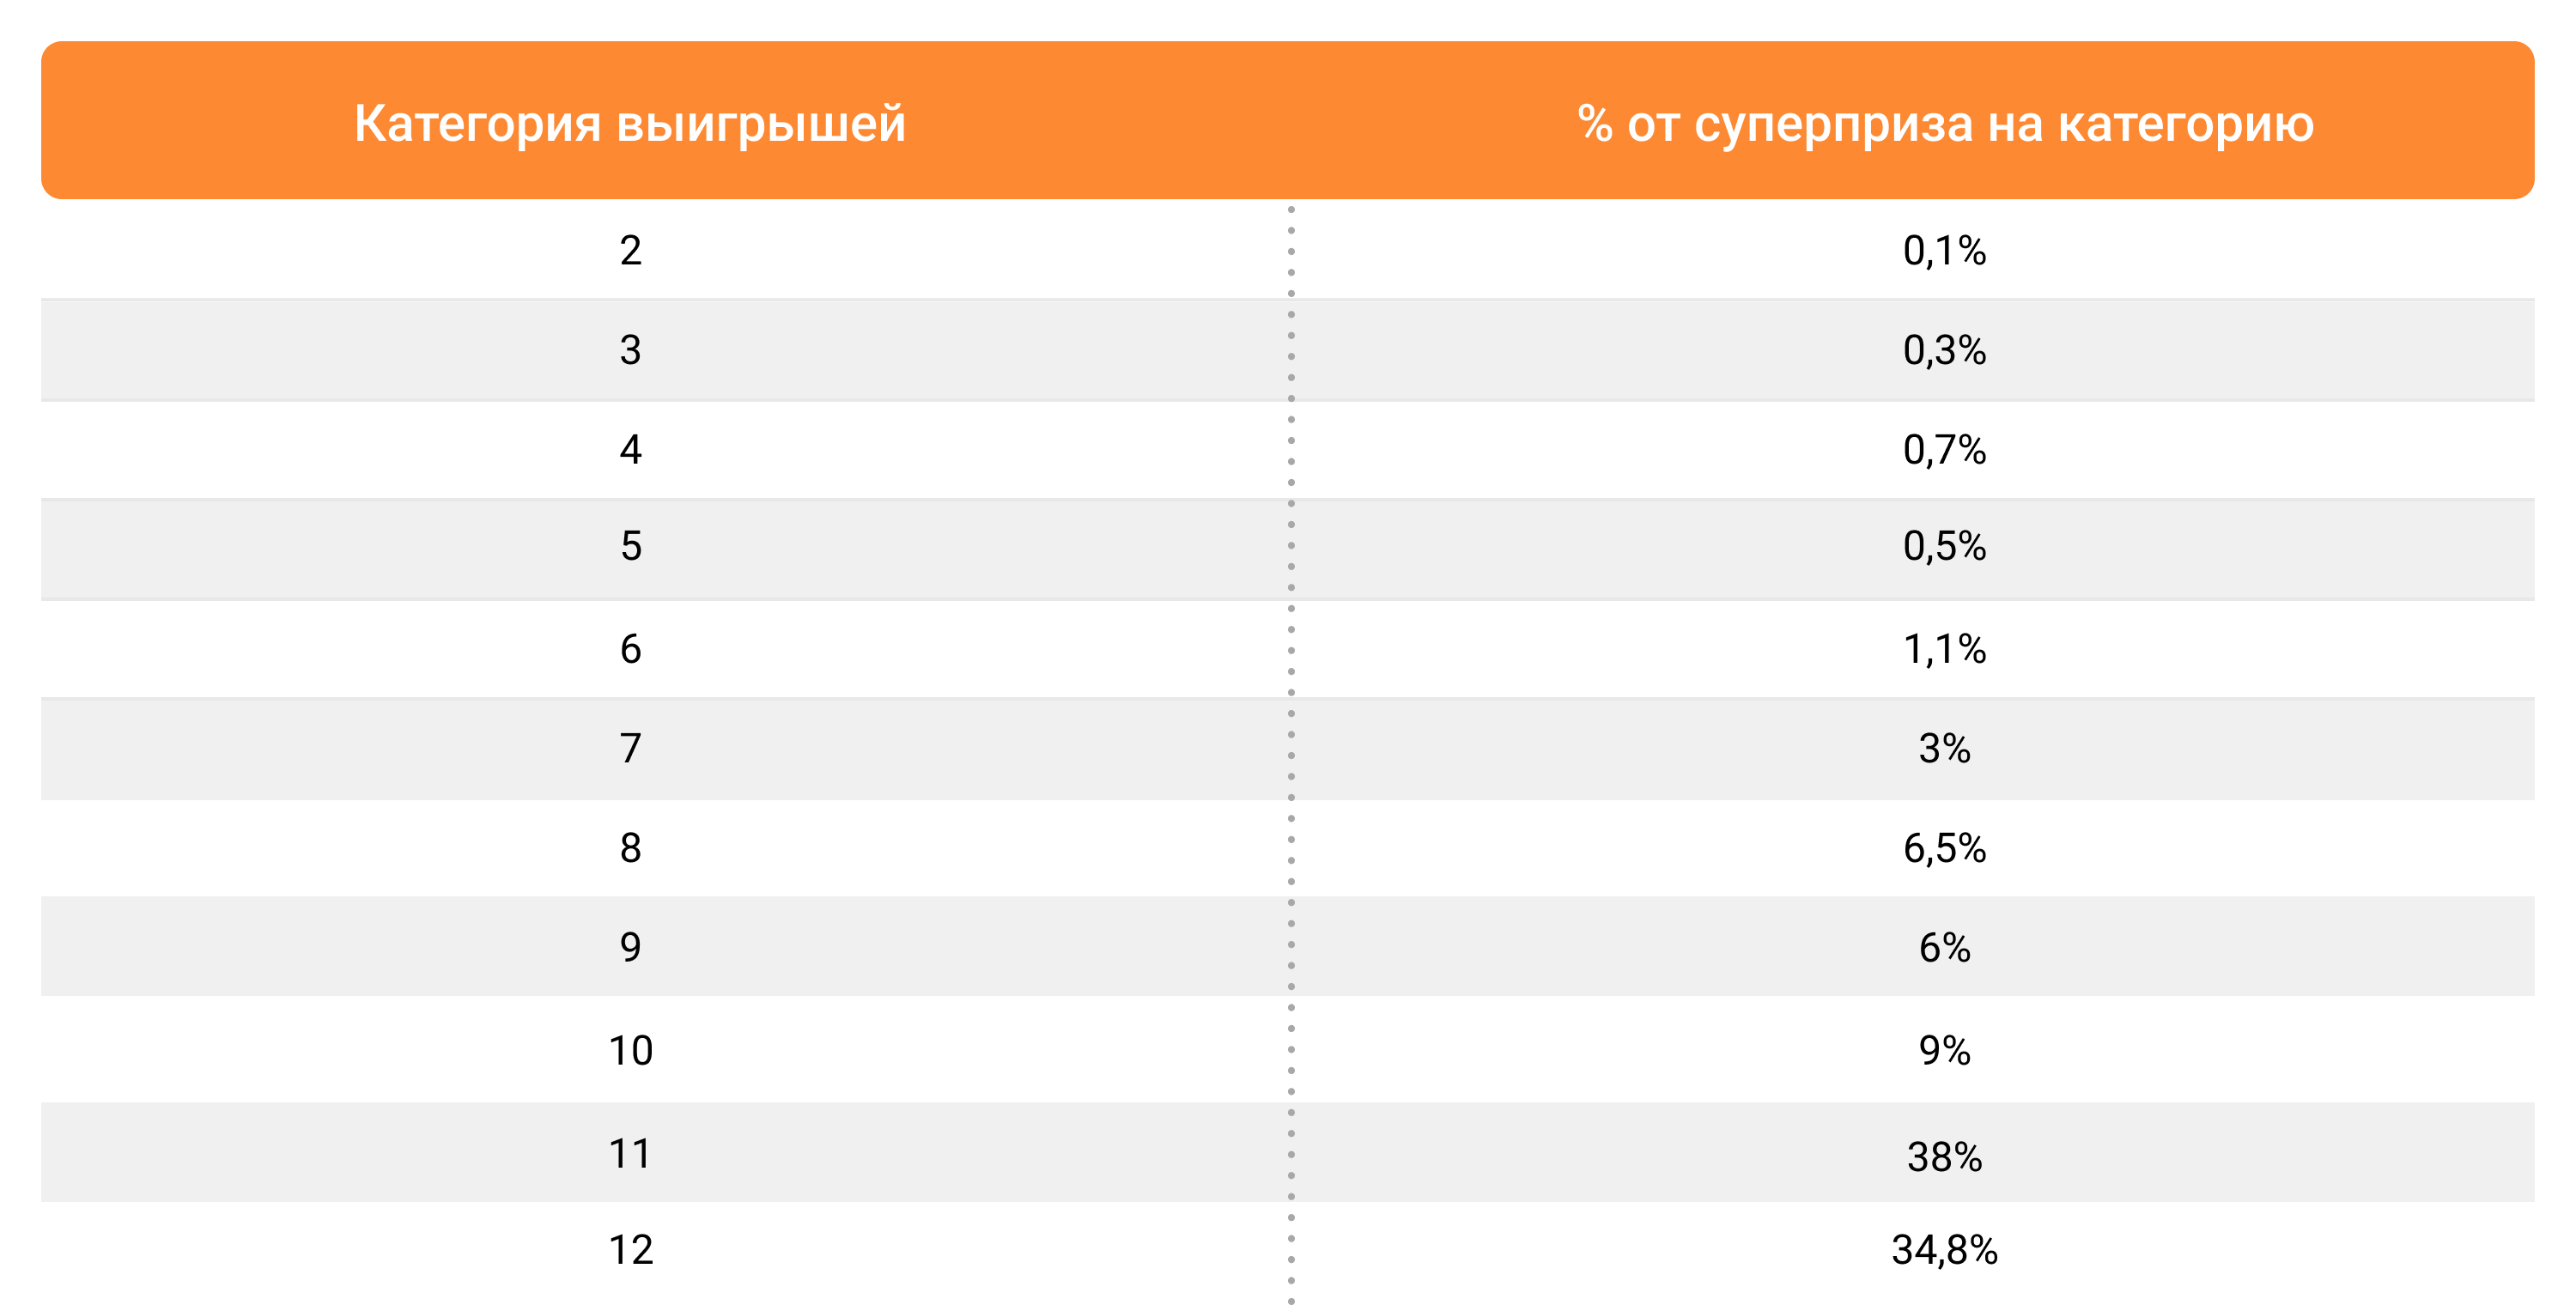The height and width of the screenshot is (1305, 2576).
Task: Click the 0,1% percentage value
Action: [1944, 250]
